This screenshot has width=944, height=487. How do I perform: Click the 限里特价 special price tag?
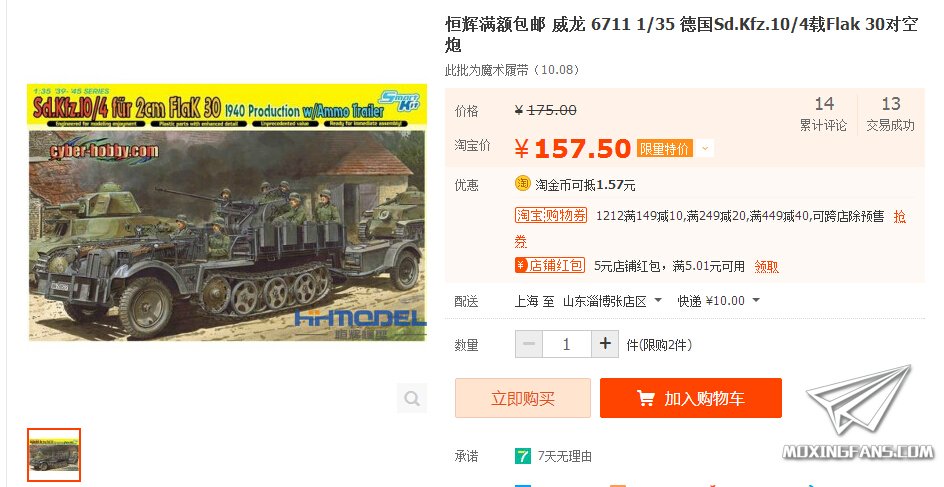pyautogui.click(x=665, y=148)
